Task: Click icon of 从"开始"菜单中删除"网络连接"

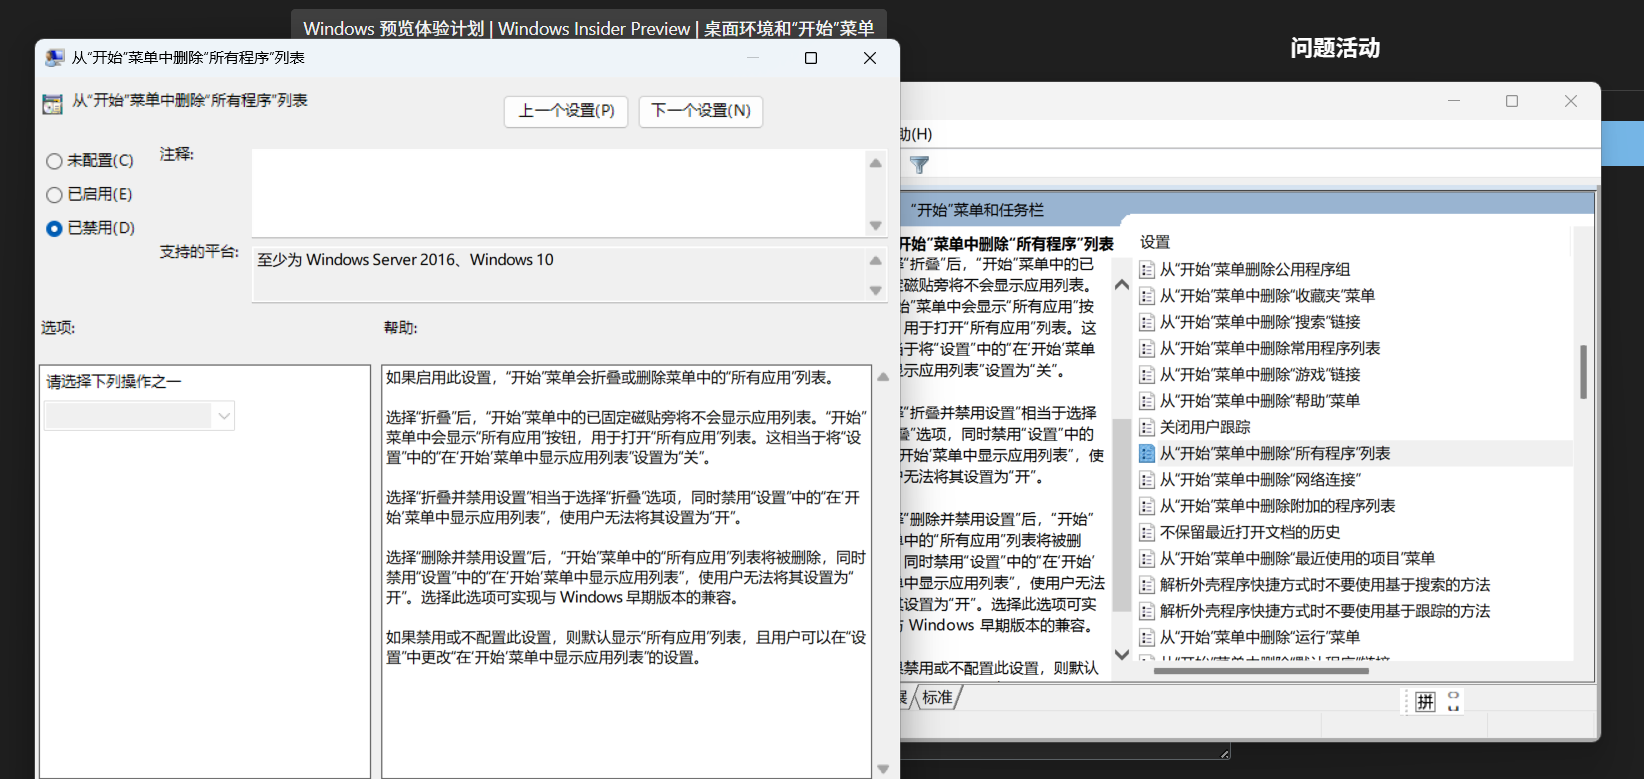Action: [x=1147, y=480]
